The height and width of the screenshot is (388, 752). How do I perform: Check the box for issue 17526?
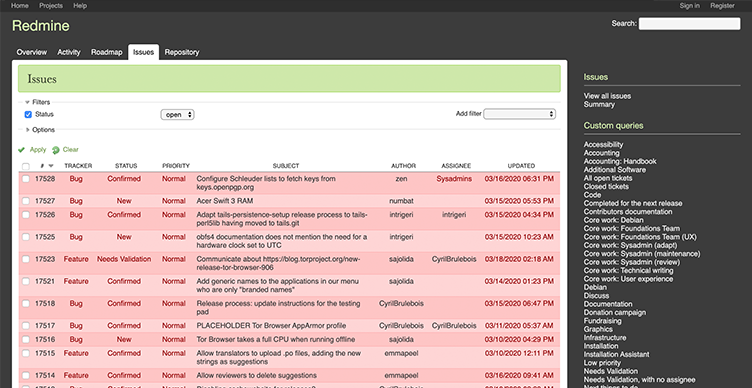coord(25,215)
